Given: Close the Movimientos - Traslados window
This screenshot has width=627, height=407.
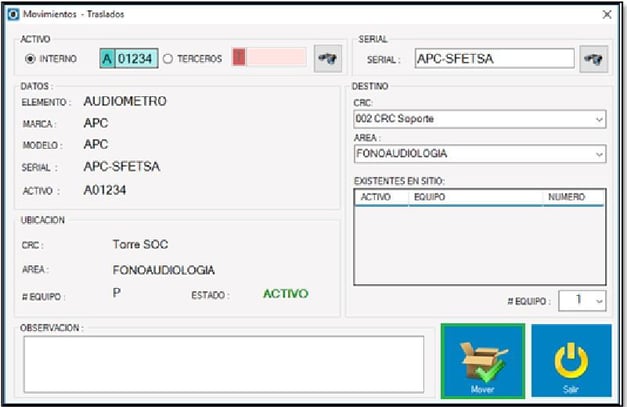Looking at the screenshot, I should (x=606, y=14).
